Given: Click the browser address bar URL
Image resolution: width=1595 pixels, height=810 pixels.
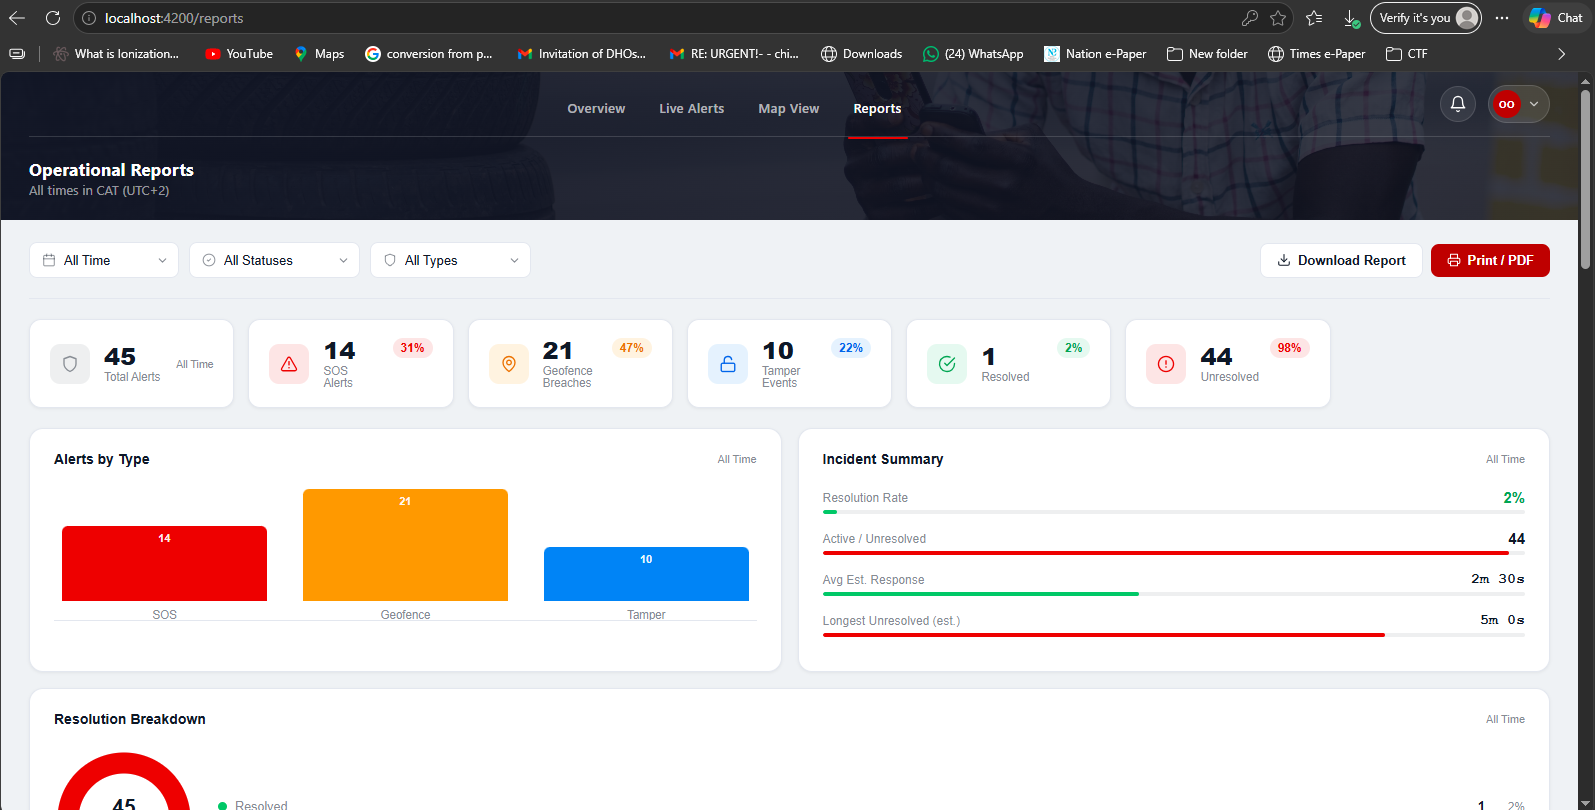Looking at the screenshot, I should pyautogui.click(x=174, y=18).
